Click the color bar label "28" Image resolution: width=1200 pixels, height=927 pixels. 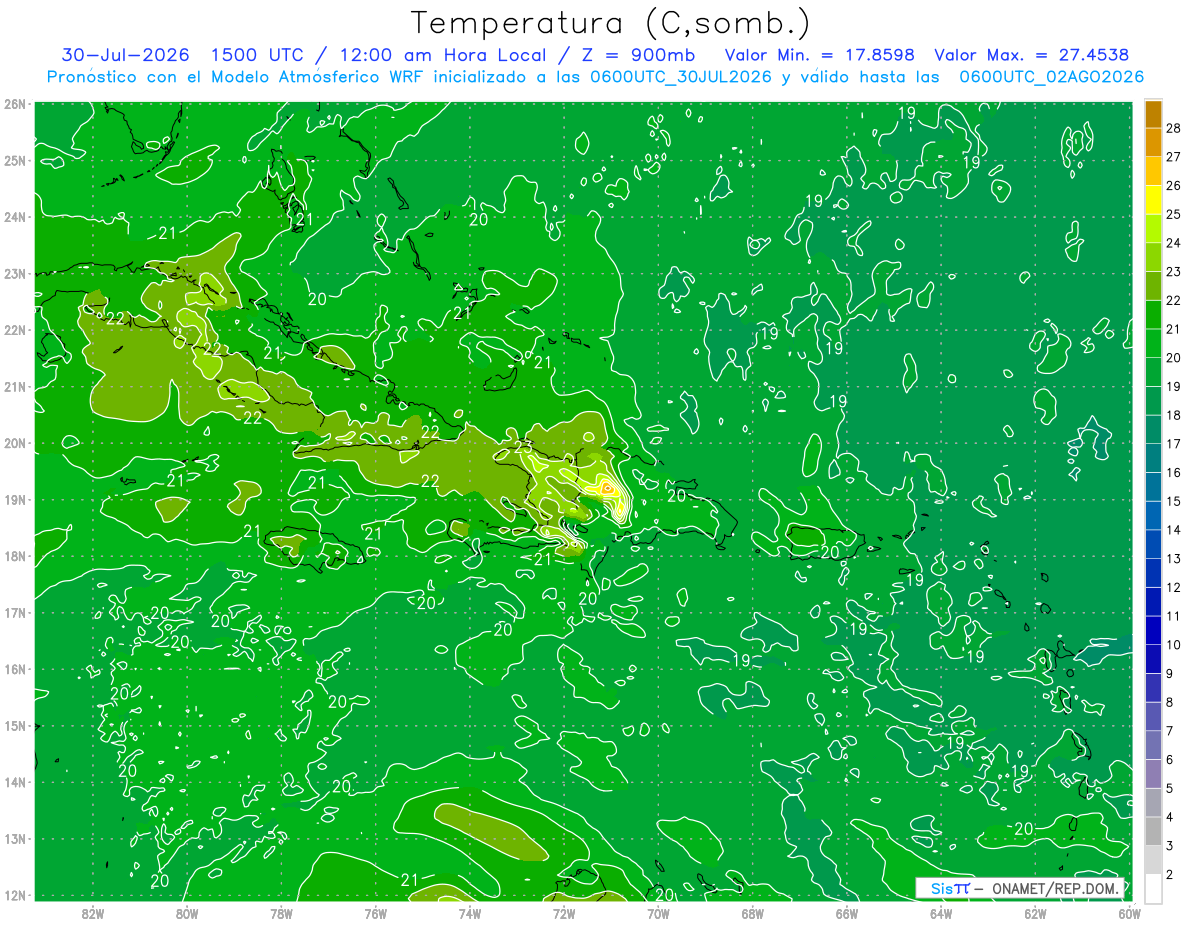coord(1174,127)
